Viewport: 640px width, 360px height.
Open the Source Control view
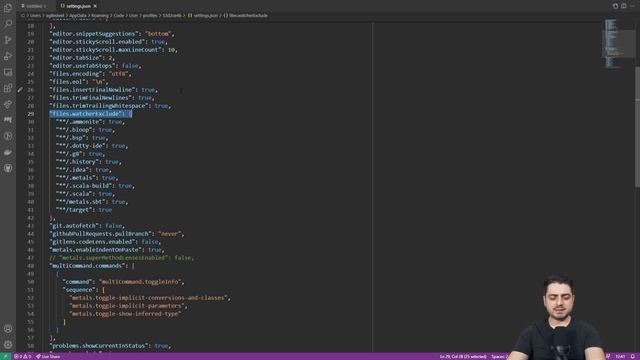(x=8, y=40)
